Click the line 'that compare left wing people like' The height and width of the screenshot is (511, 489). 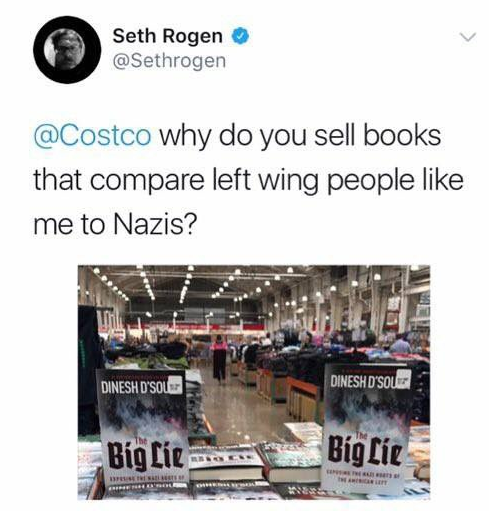click(249, 180)
